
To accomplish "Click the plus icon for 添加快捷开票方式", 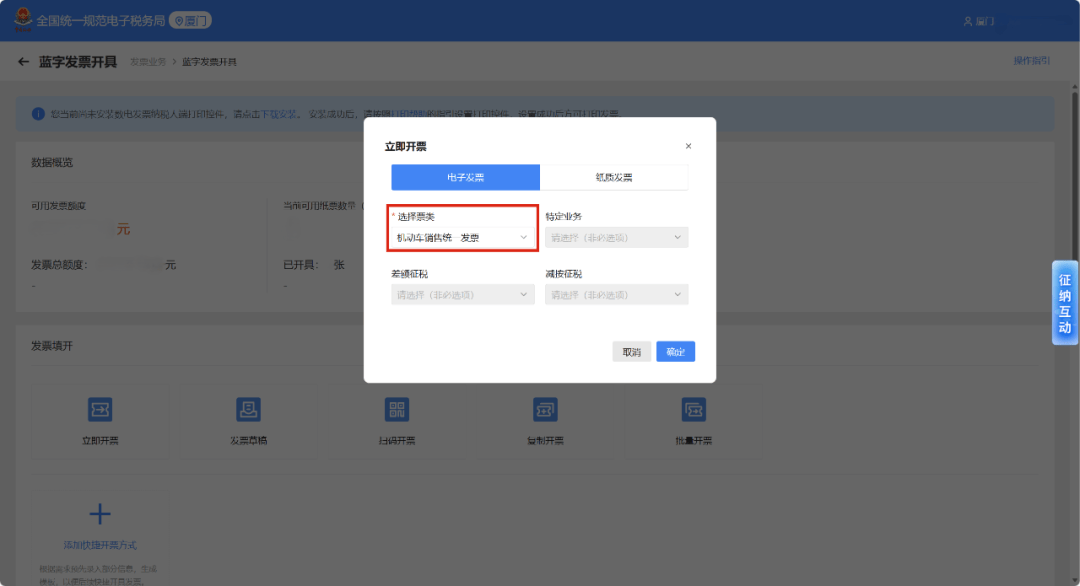I will (x=100, y=515).
